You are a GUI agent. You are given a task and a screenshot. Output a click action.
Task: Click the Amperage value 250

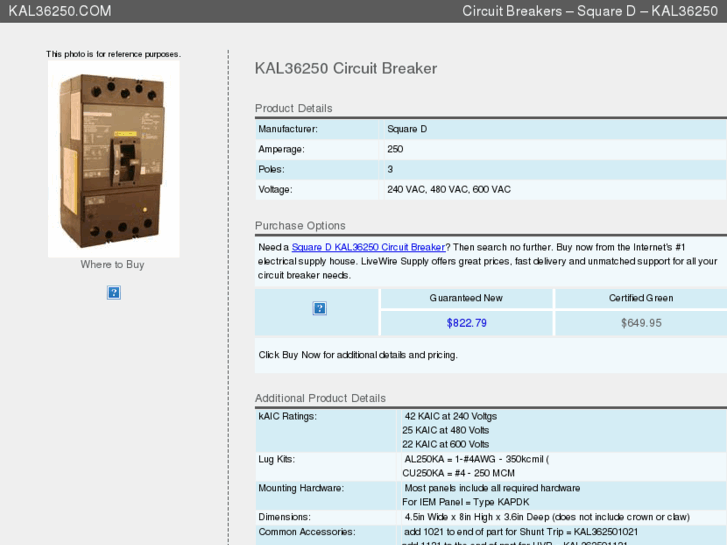coord(395,149)
